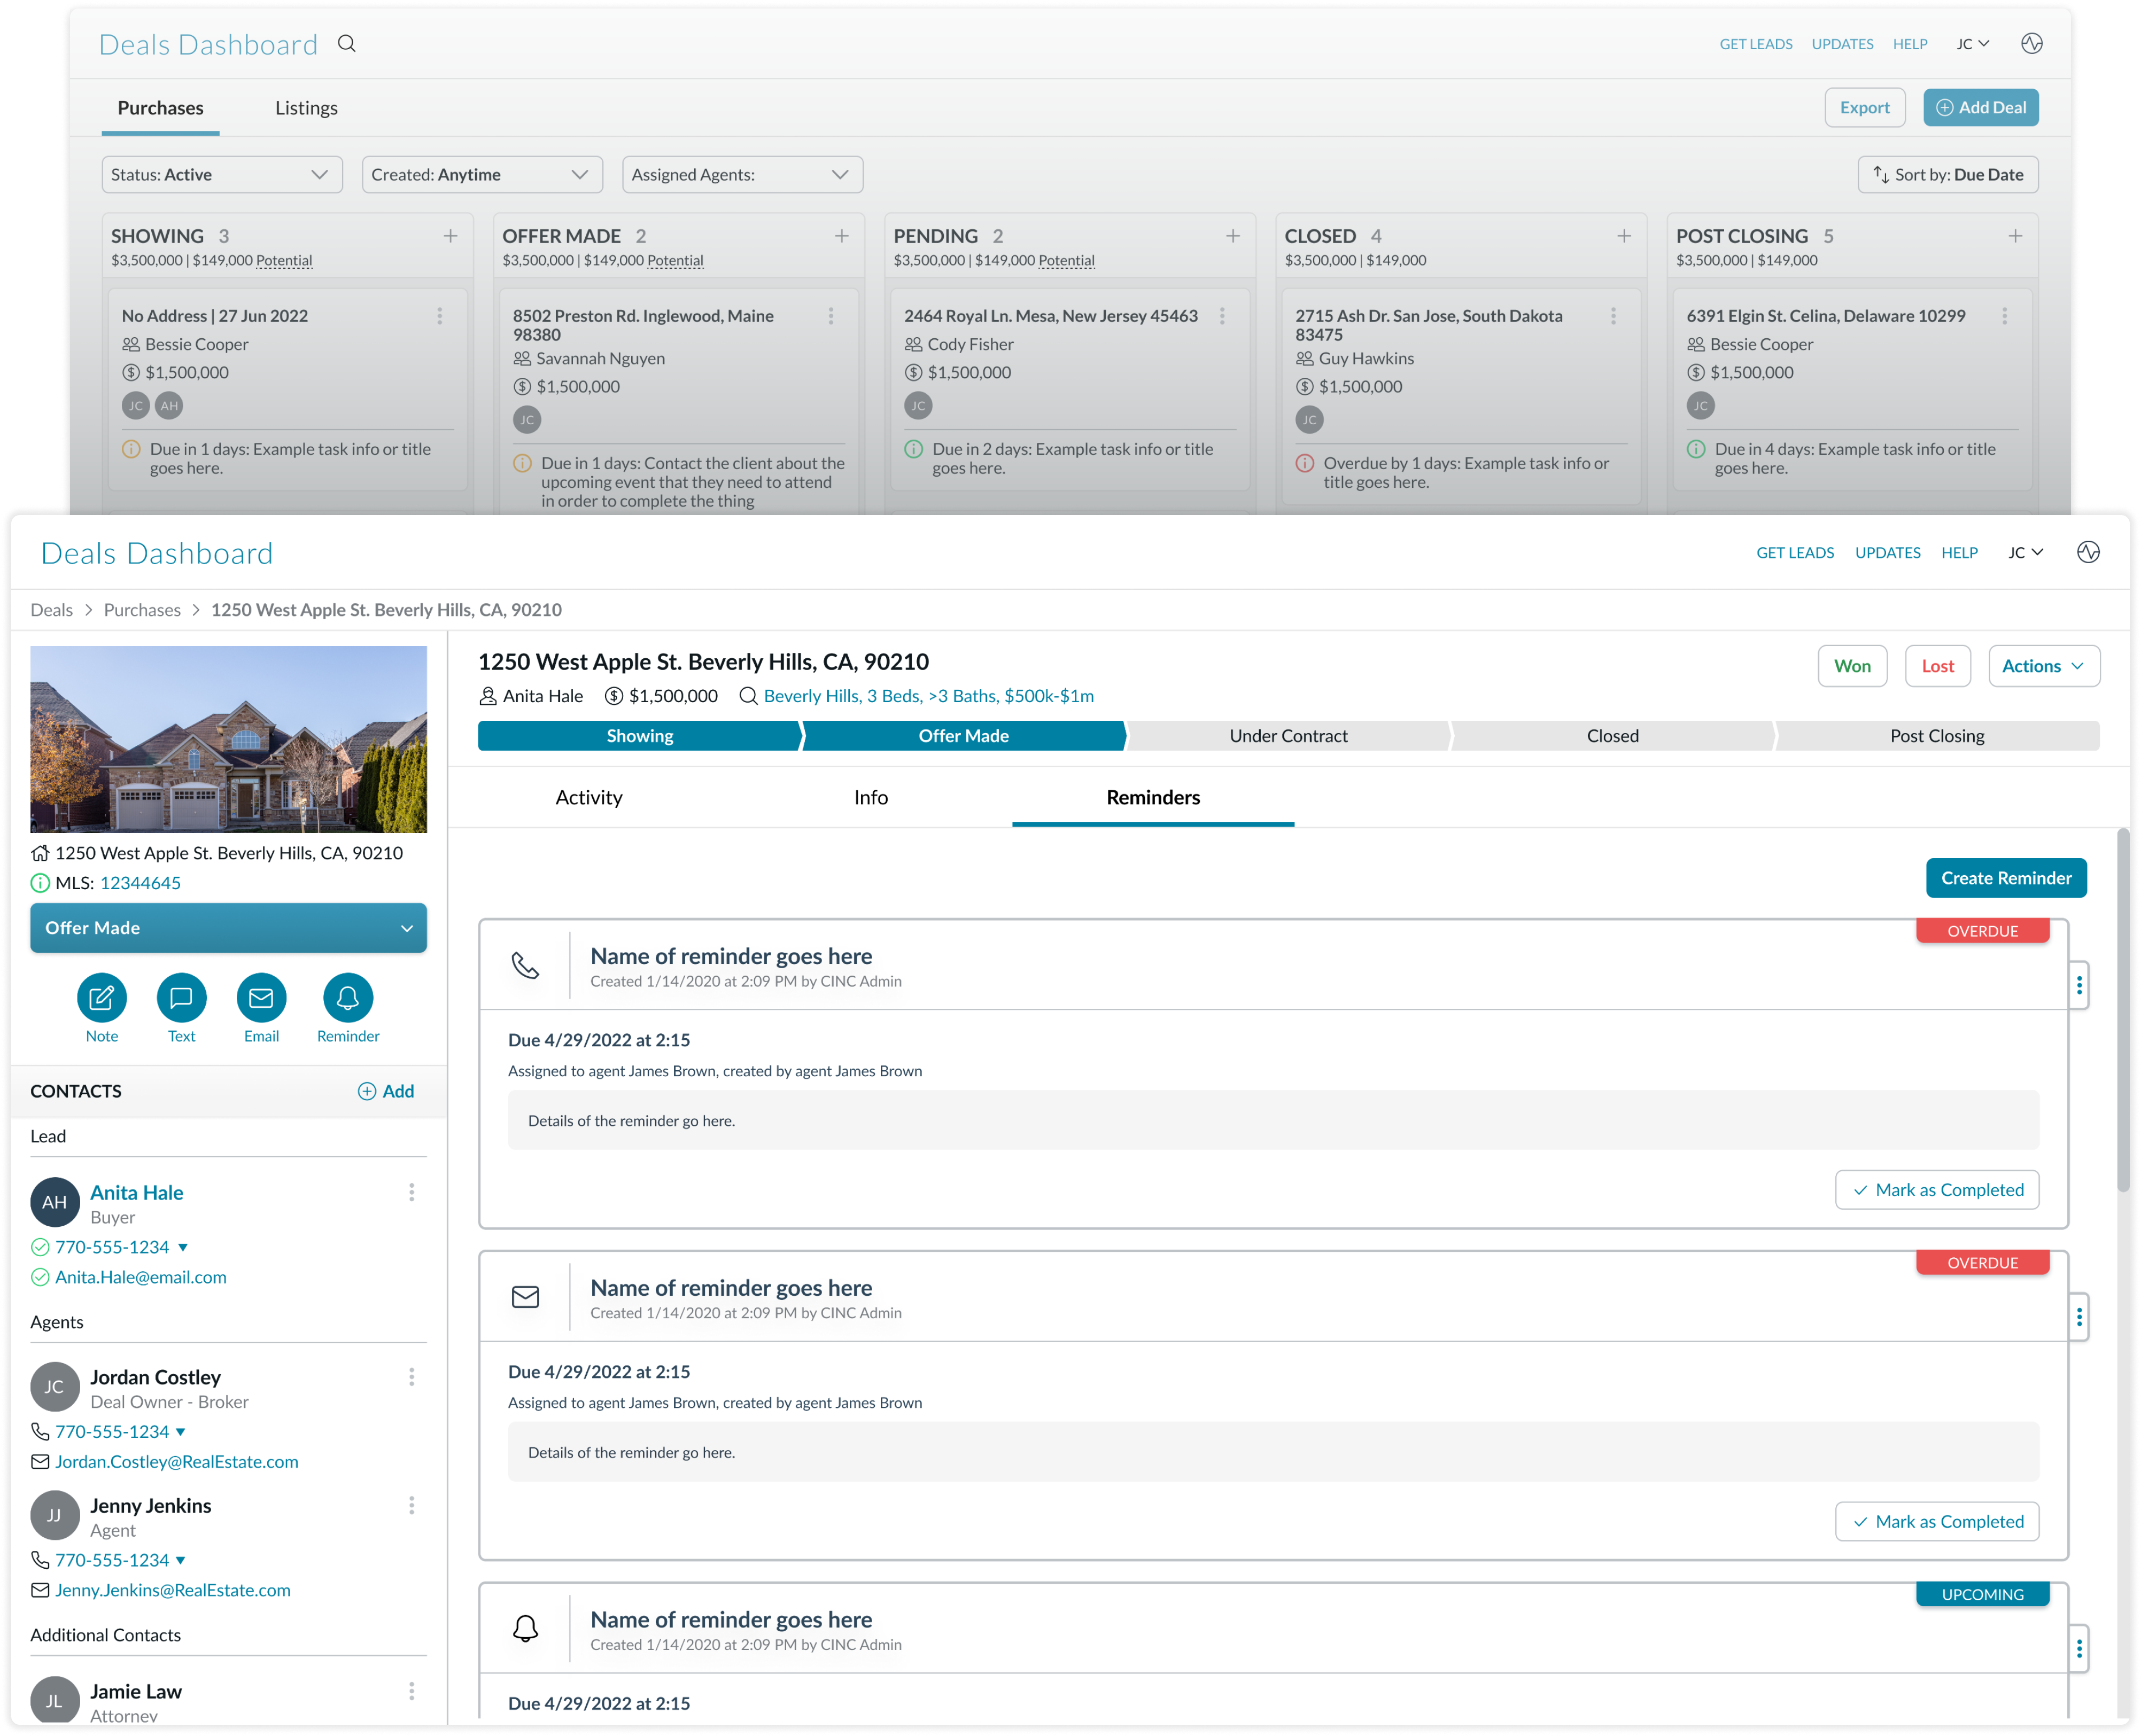The width and height of the screenshot is (2141, 1736).
Task: Mark the phone reminder as completed
Action: point(1937,1190)
